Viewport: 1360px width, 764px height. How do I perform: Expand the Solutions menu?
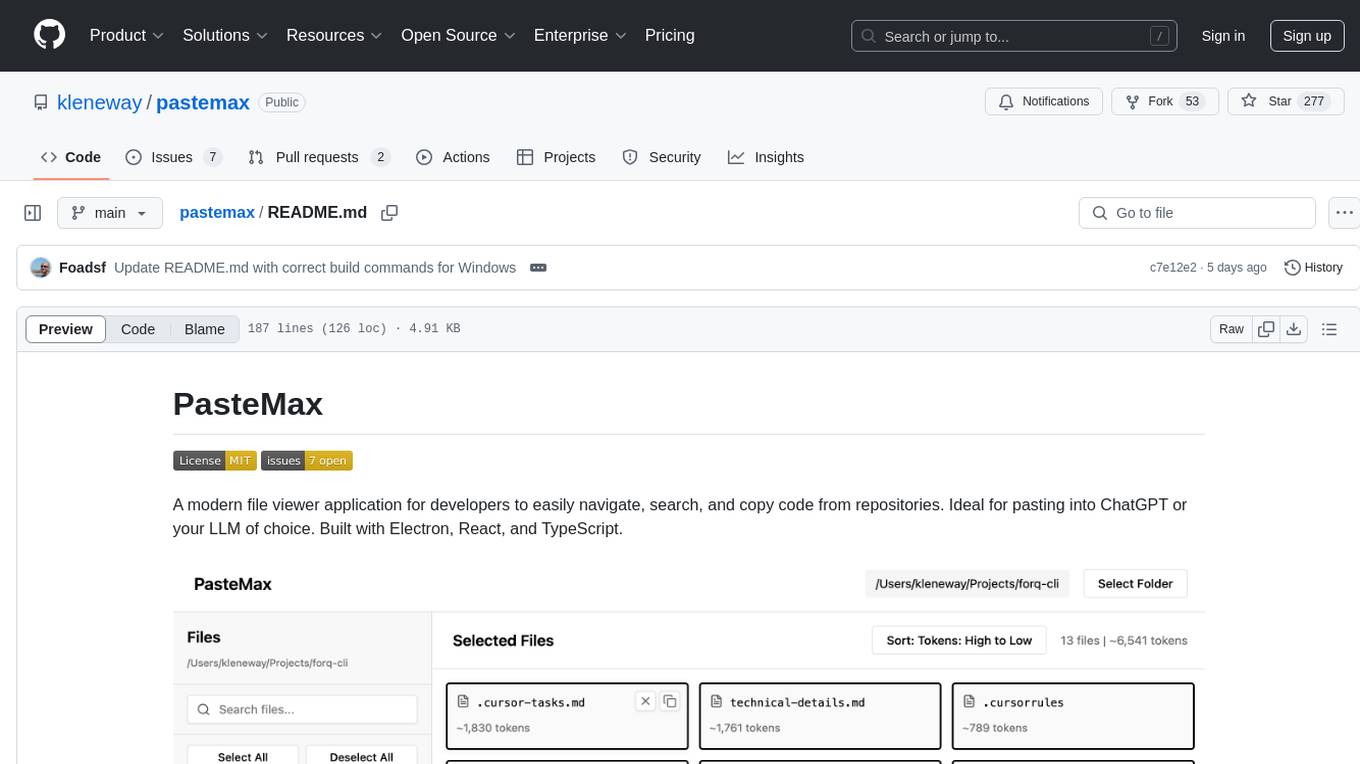[x=225, y=35]
